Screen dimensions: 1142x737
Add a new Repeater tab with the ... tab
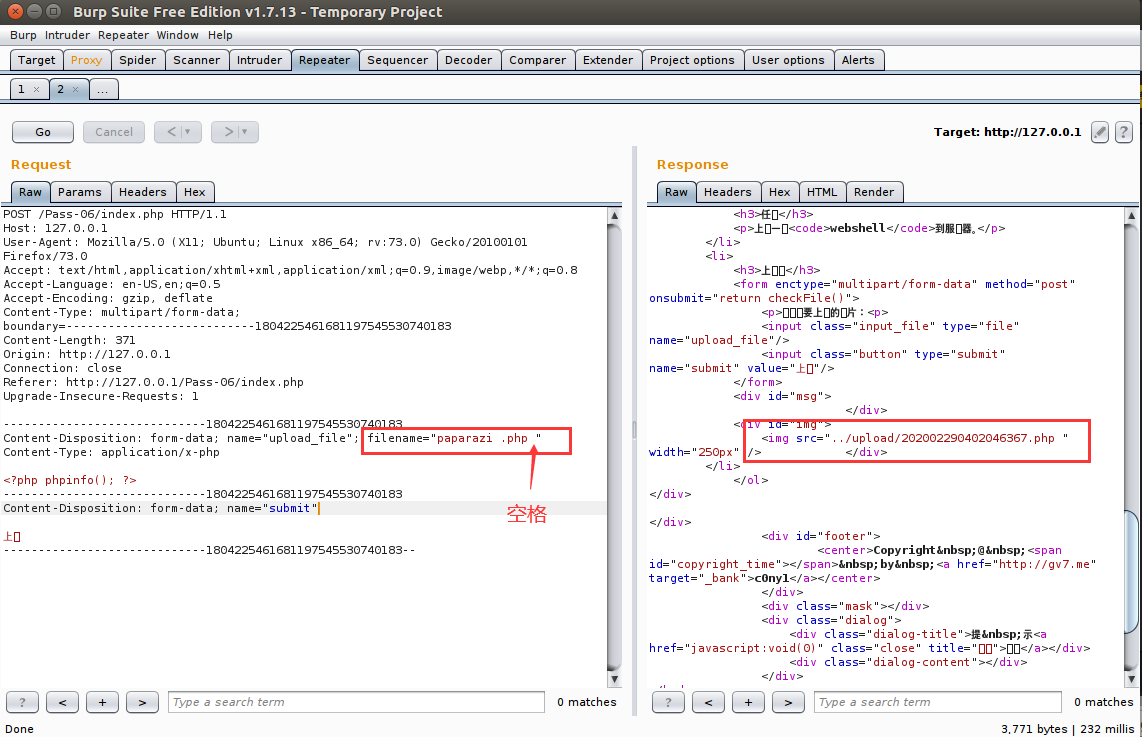[x=103, y=90]
